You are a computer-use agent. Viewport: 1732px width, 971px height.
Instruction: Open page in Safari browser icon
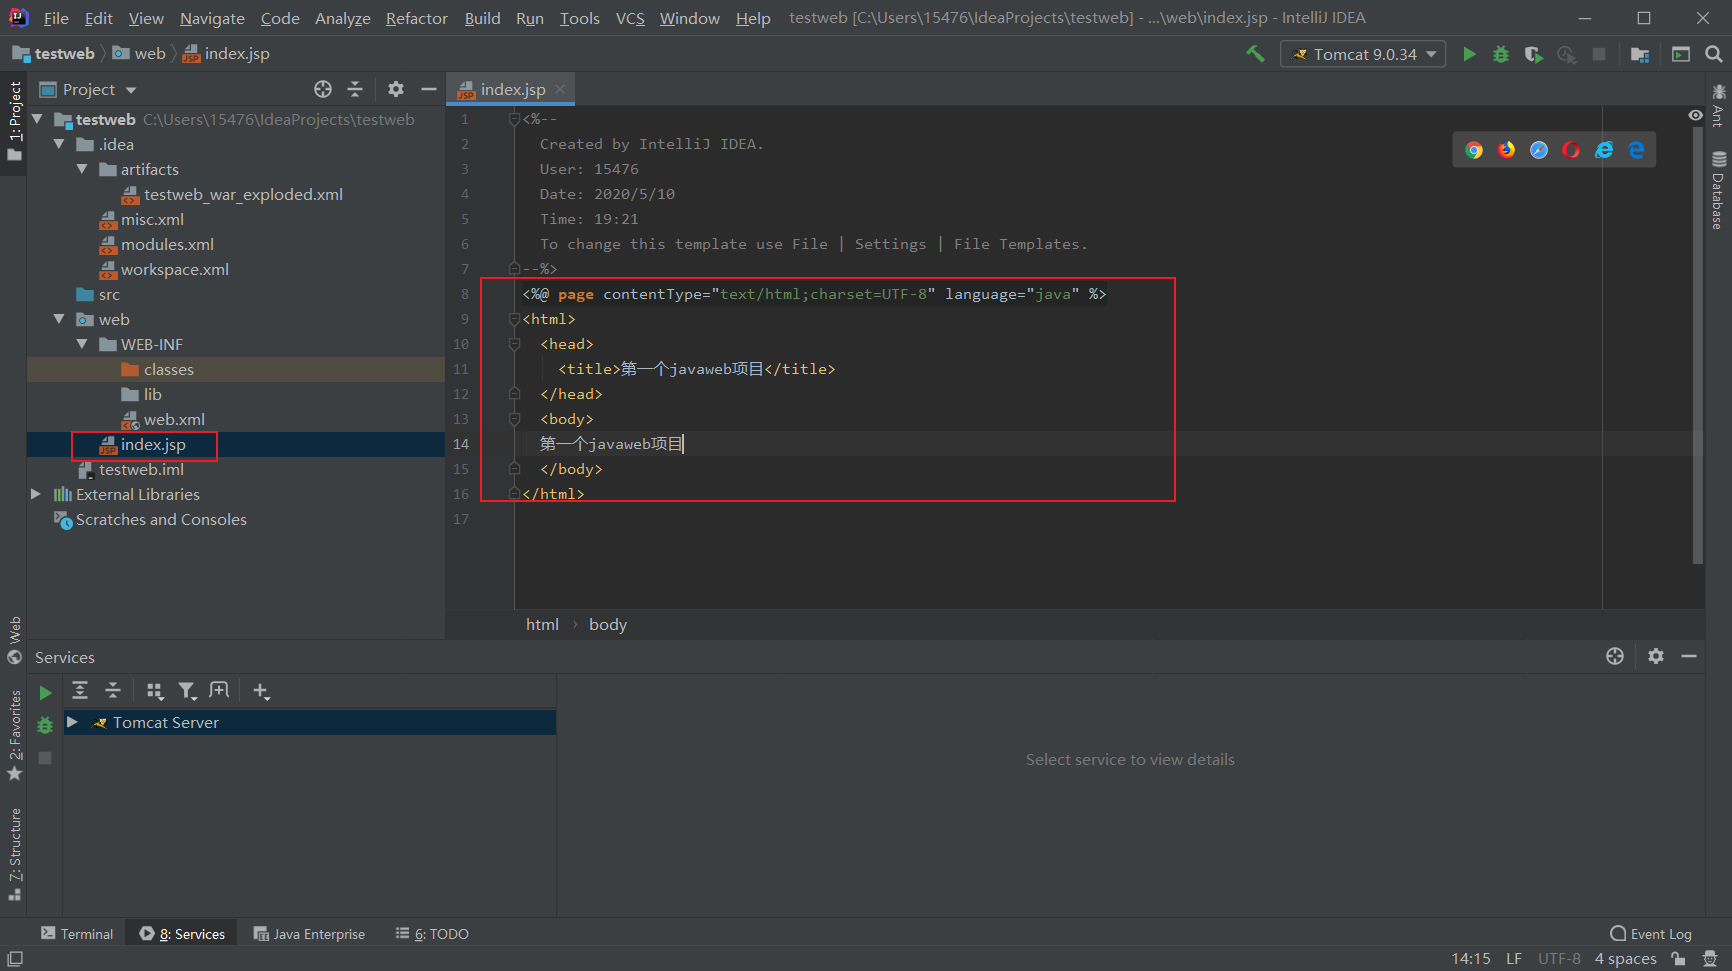coord(1539,150)
